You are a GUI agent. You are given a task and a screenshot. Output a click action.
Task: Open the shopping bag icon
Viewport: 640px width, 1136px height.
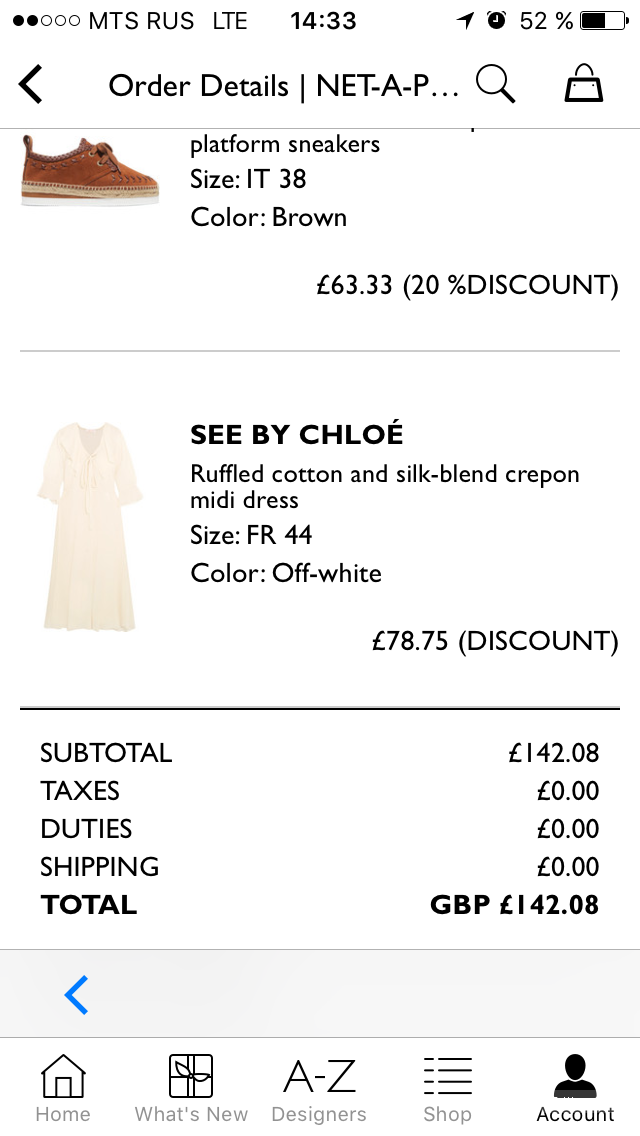click(584, 83)
